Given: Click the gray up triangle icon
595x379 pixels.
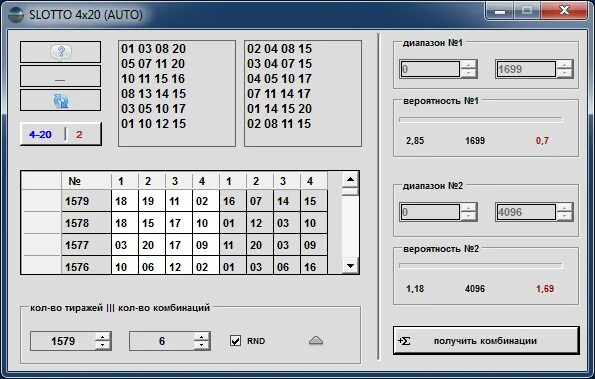Looking at the screenshot, I should 316,341.
